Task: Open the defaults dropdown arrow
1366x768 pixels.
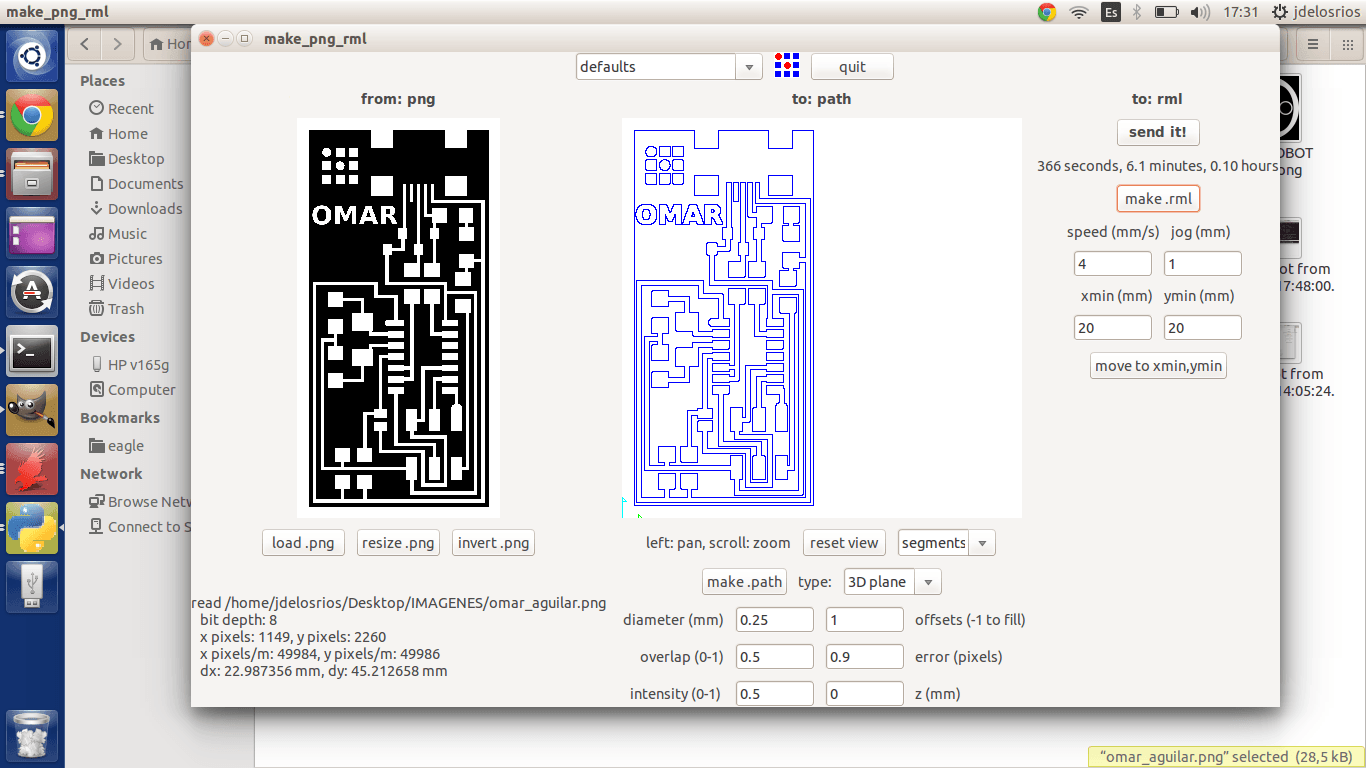Action: tap(749, 67)
